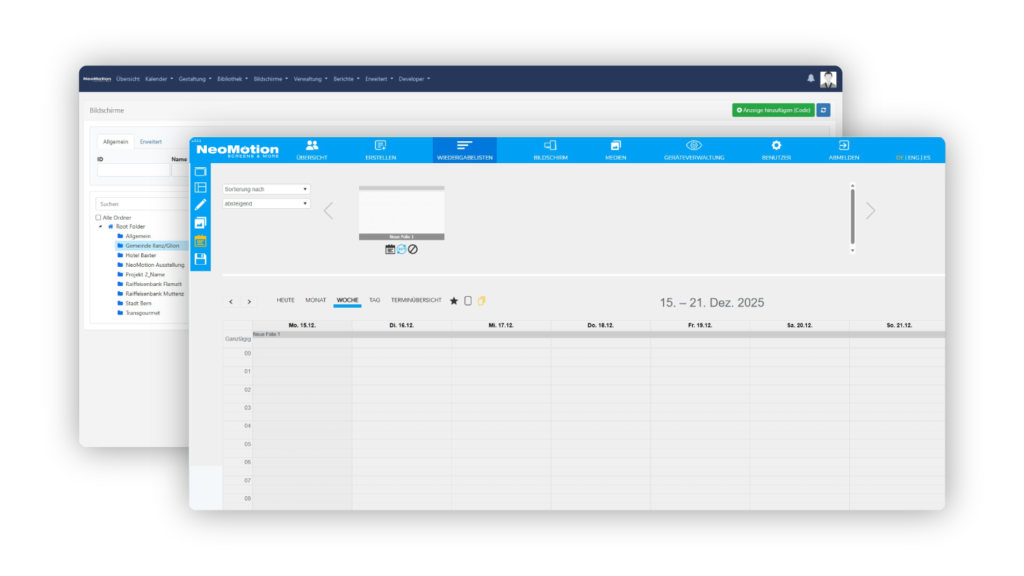Open Benutzer settings gear in top bar
Image resolution: width=1024 pixels, height=576 pixels.
coord(776,150)
